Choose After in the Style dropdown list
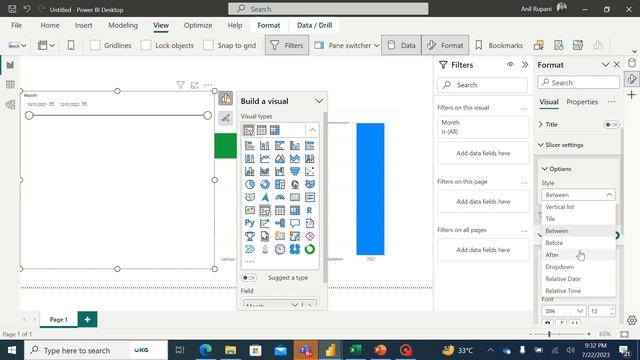The width and height of the screenshot is (640, 360). [578, 255]
